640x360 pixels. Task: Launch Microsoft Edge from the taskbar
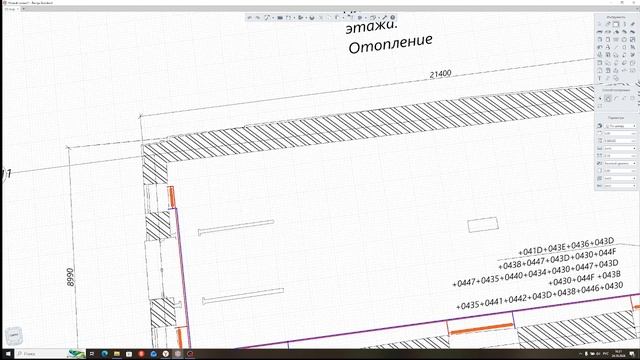point(104,353)
